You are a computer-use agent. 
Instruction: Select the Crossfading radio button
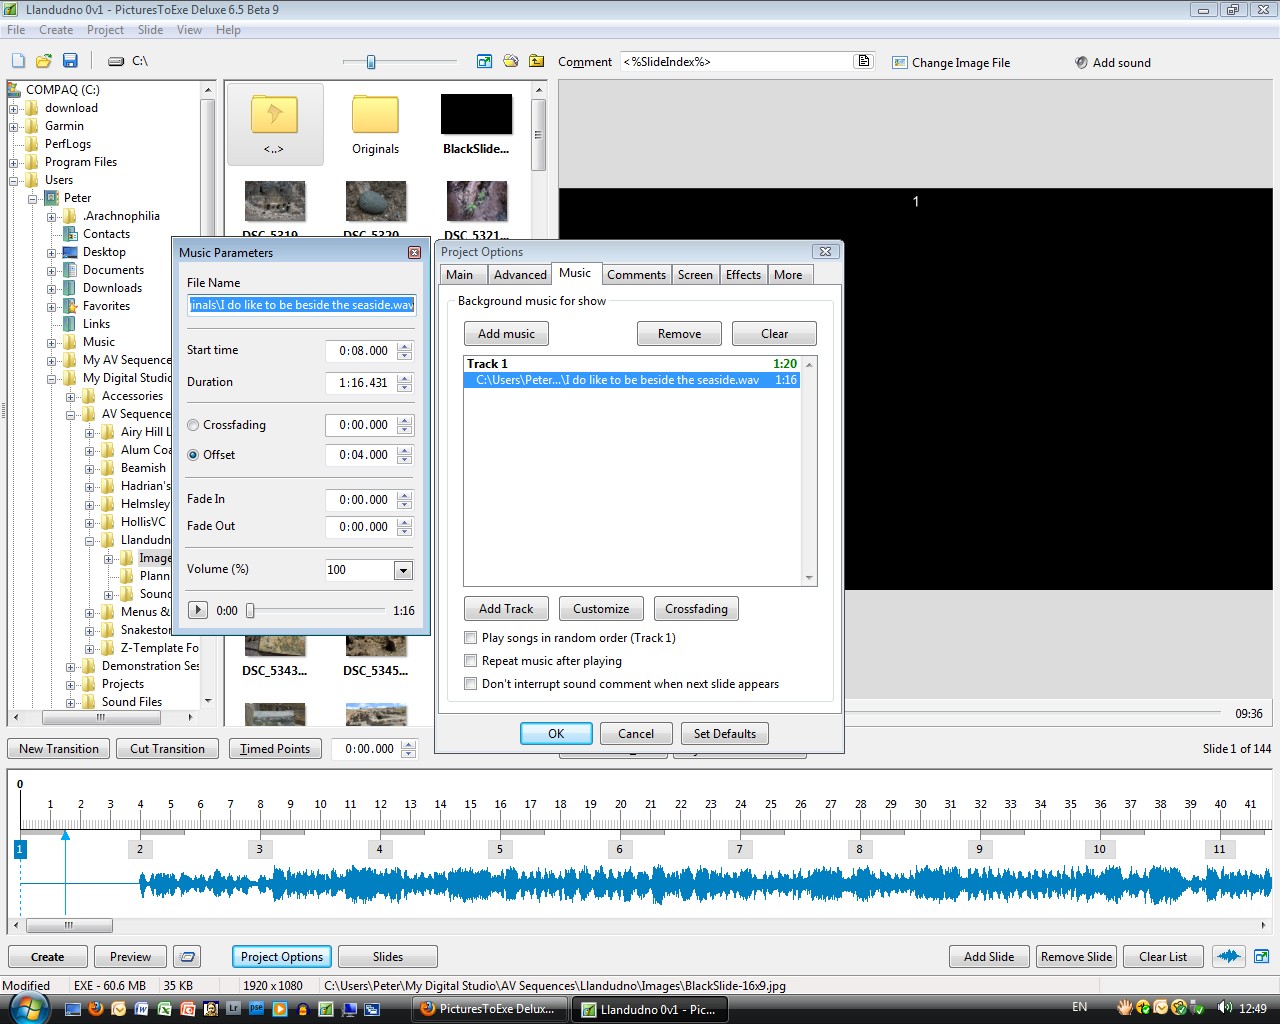pyautogui.click(x=193, y=425)
